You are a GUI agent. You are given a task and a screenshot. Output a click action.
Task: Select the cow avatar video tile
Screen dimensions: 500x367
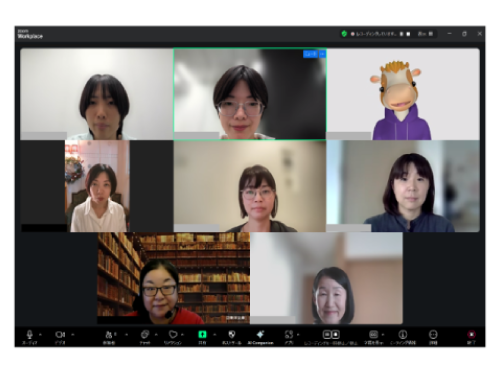(403, 94)
